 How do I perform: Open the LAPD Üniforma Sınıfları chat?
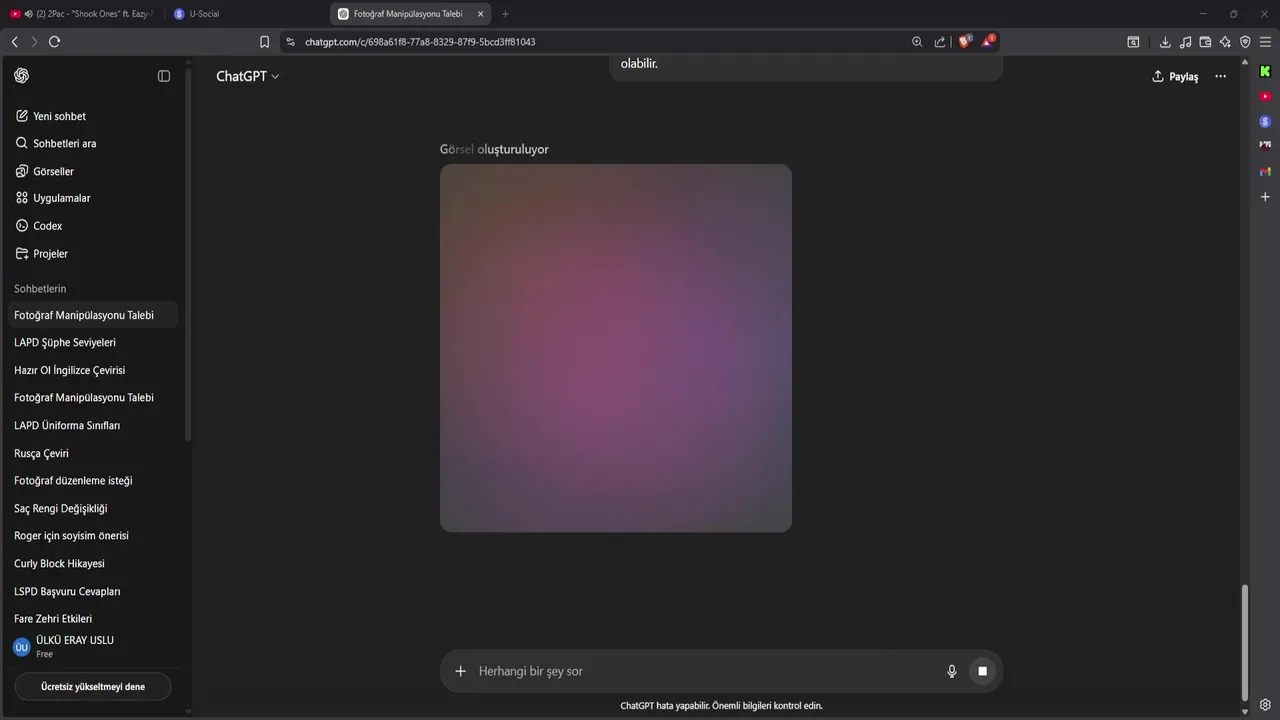[x=93, y=425]
